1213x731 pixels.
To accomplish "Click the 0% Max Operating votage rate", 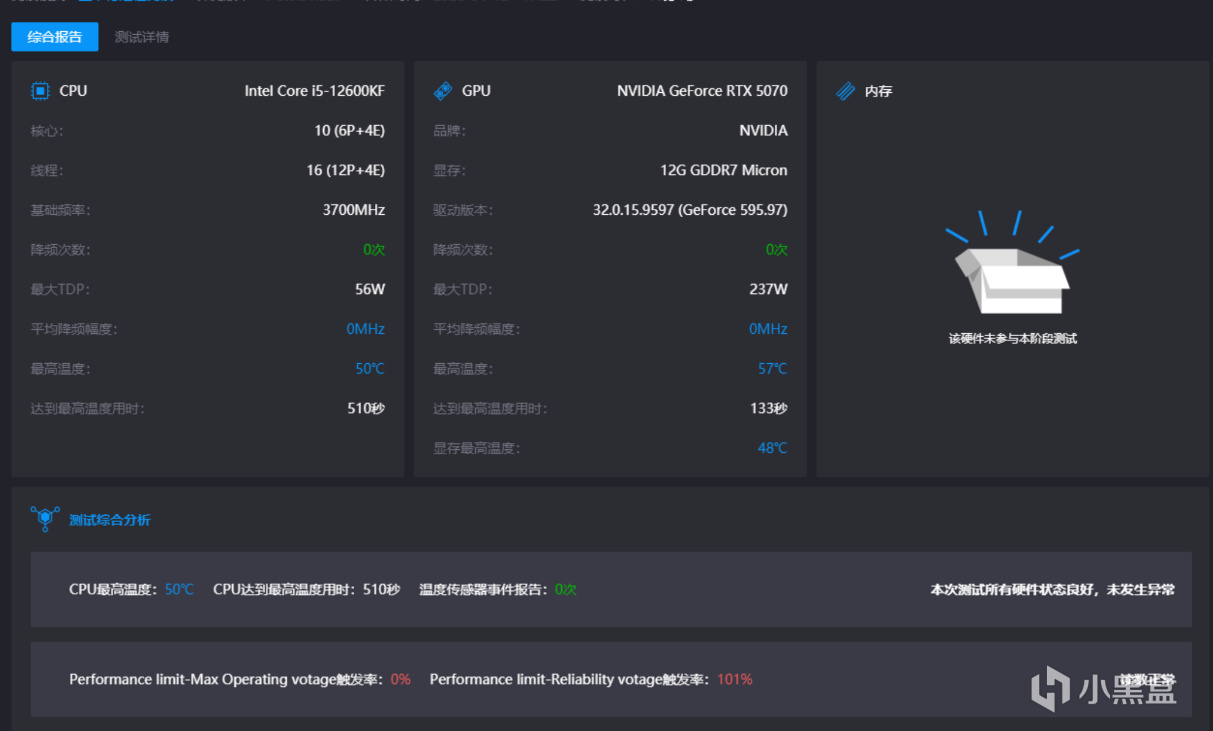I will (400, 679).
